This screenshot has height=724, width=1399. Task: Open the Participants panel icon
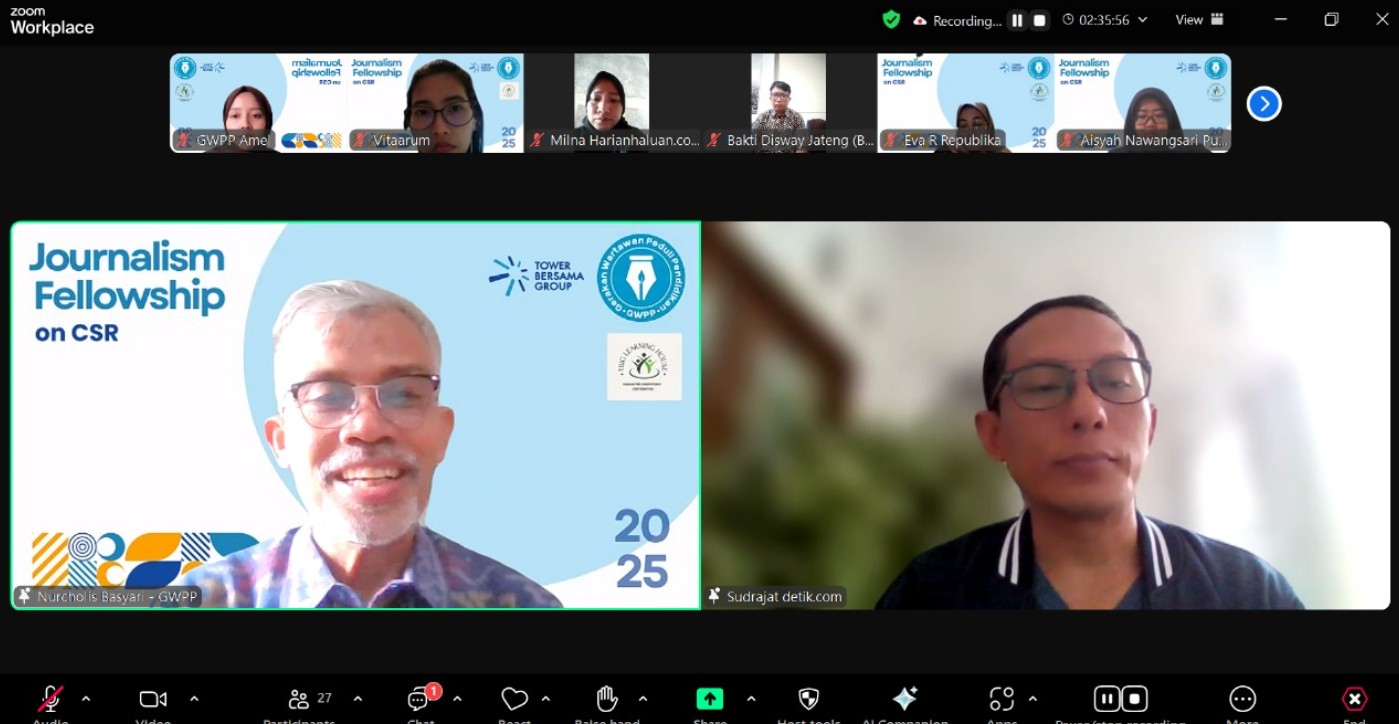click(x=299, y=699)
